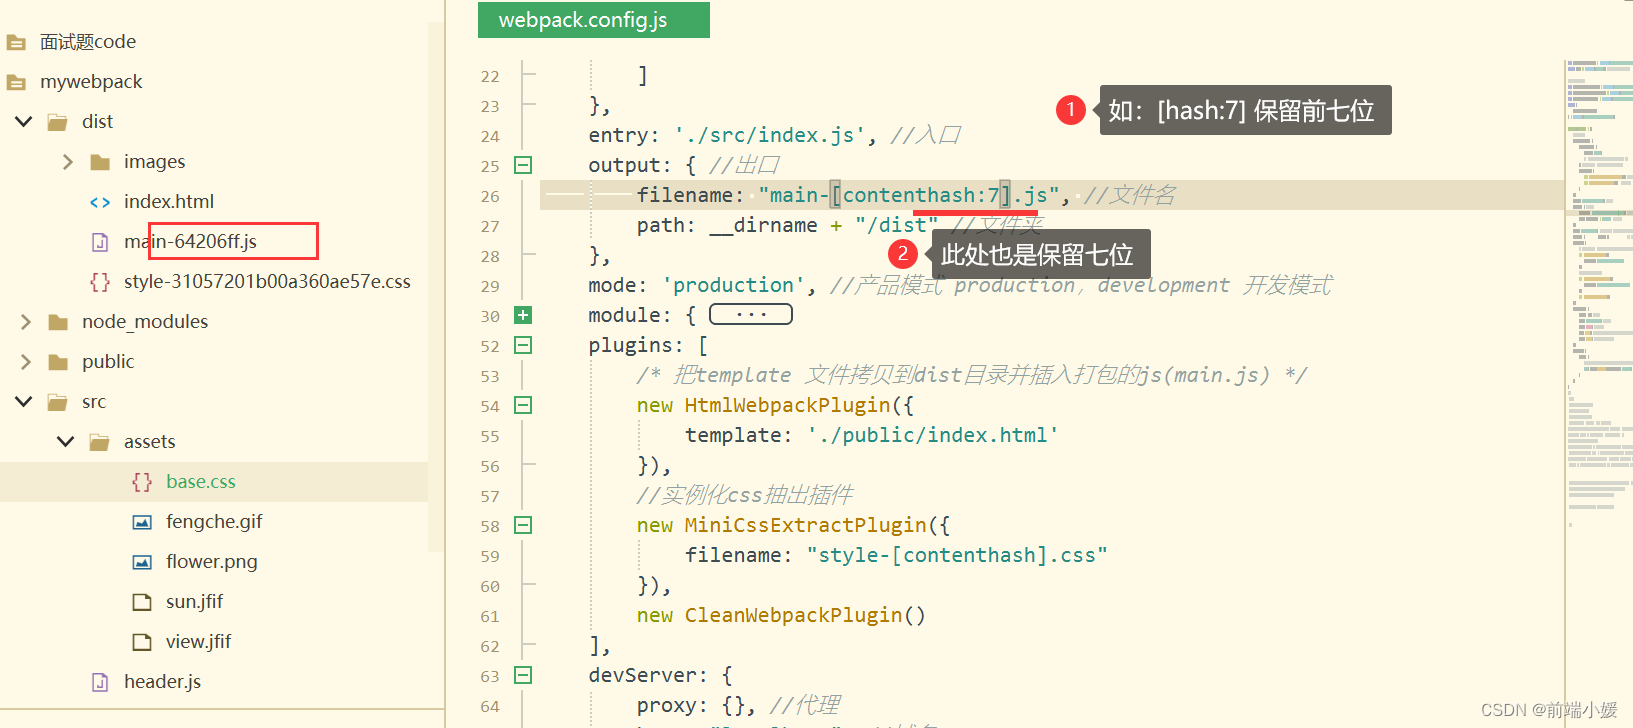This screenshot has width=1633, height=728.
Task: Open the sun.jfif file
Action: coord(194,601)
